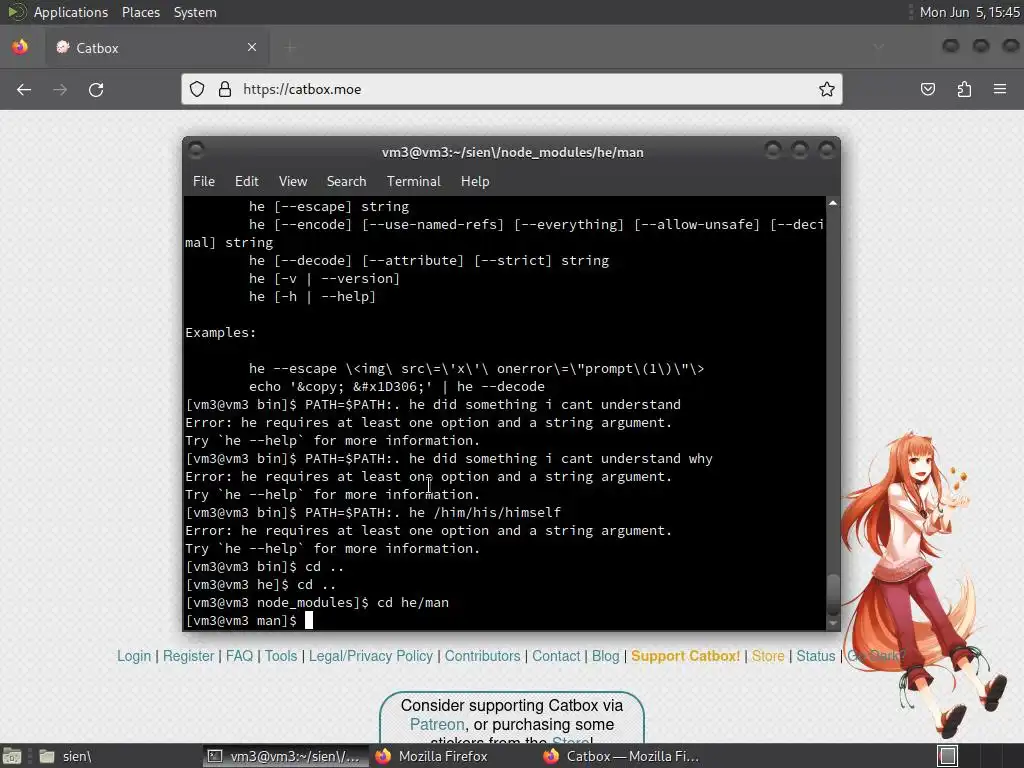The width and height of the screenshot is (1024, 768).
Task: Open terminal Terminal menu
Action: coord(413,182)
